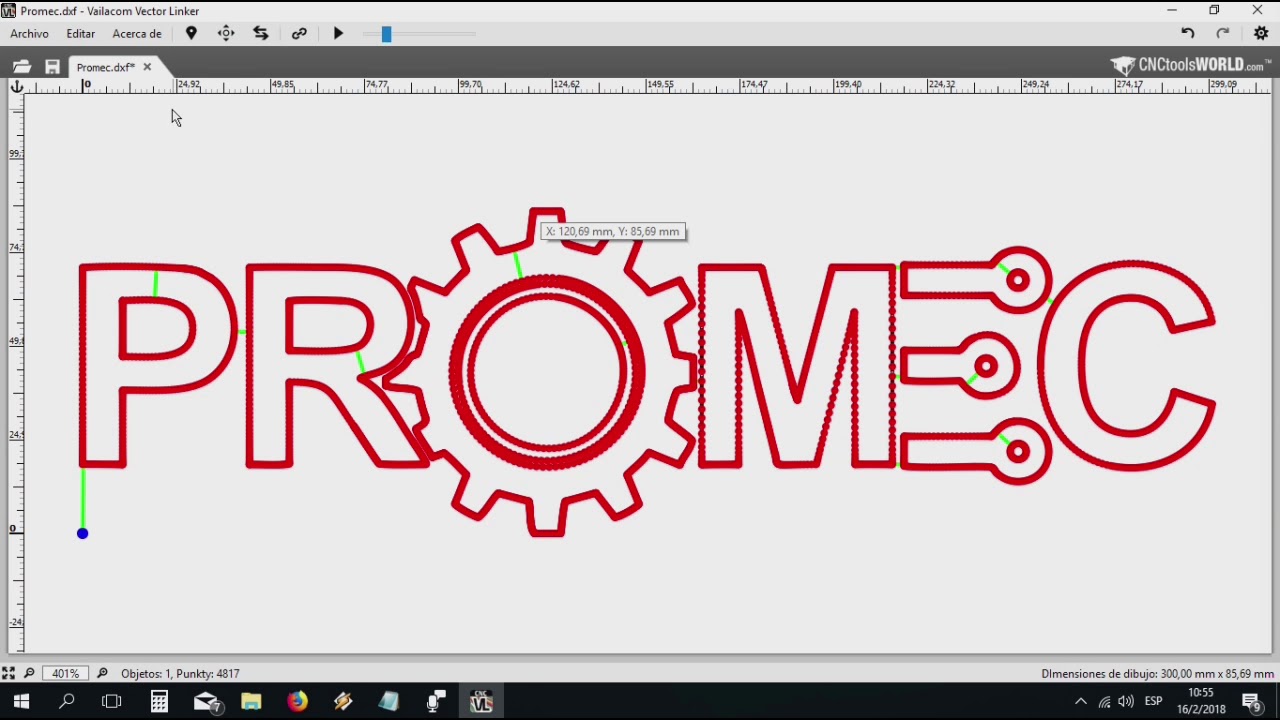
Task: Click the redo arrow icon
Action: tap(1223, 33)
